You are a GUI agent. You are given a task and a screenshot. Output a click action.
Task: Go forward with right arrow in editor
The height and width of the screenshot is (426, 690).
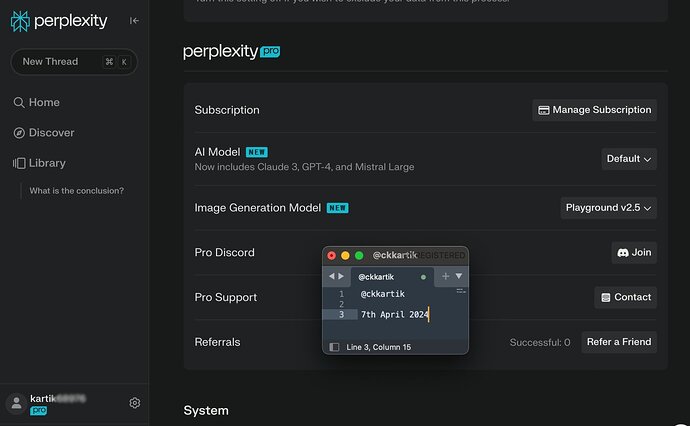(341, 276)
